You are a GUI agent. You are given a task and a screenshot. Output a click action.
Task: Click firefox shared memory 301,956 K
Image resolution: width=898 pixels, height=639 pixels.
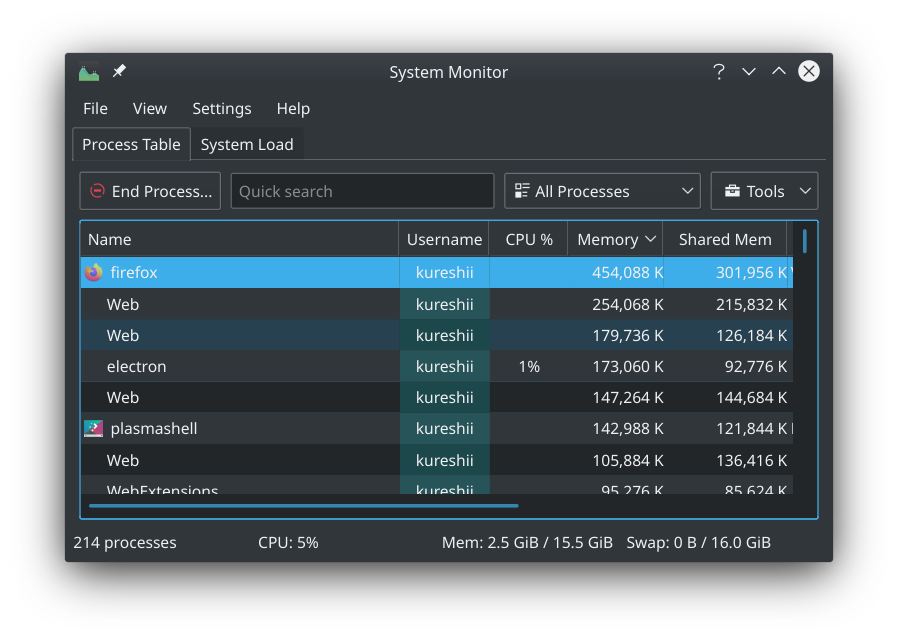(x=751, y=273)
